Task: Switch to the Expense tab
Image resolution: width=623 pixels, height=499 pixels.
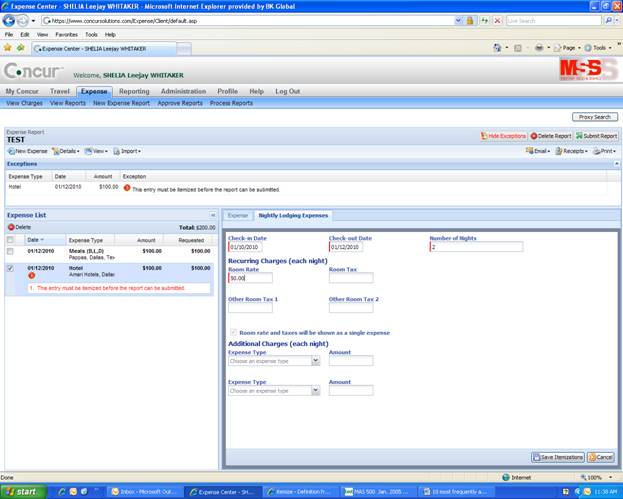Action: 238,215
